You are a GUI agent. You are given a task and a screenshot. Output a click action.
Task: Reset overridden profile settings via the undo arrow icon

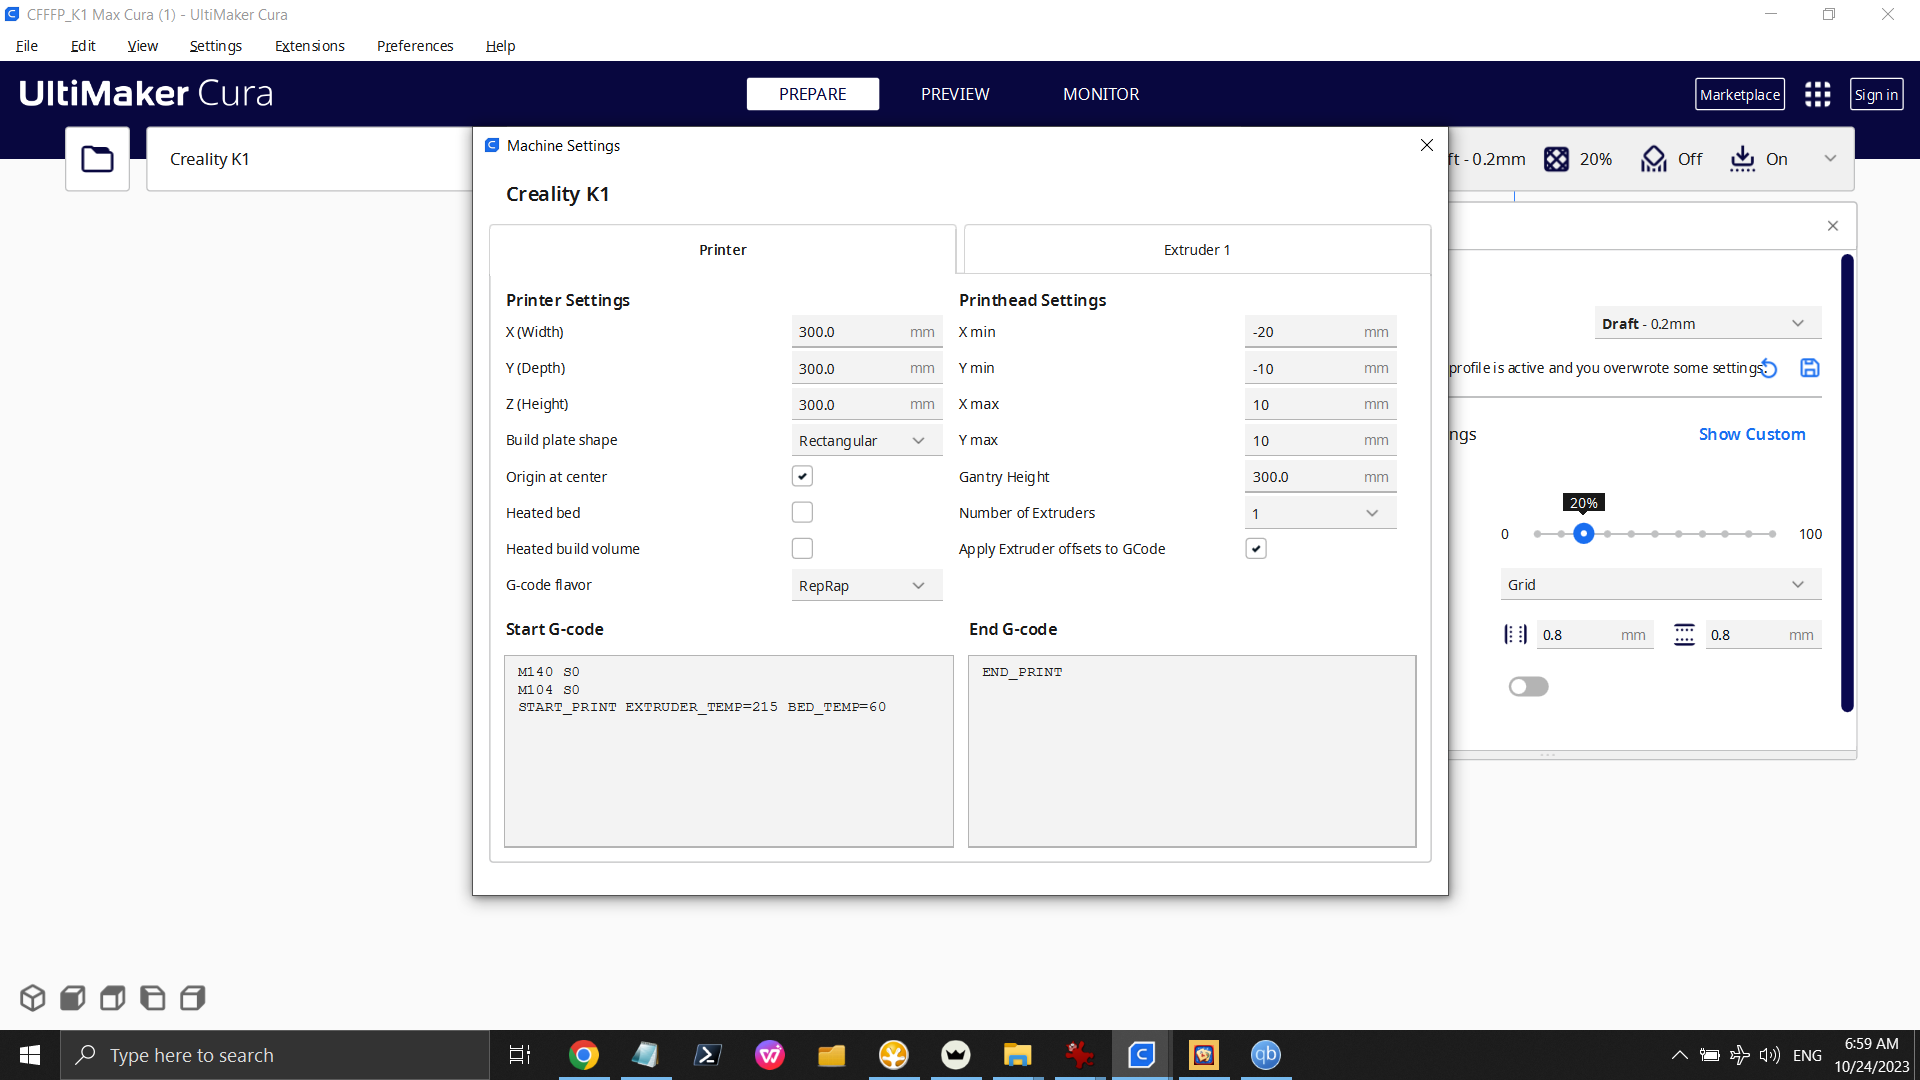[1768, 368]
